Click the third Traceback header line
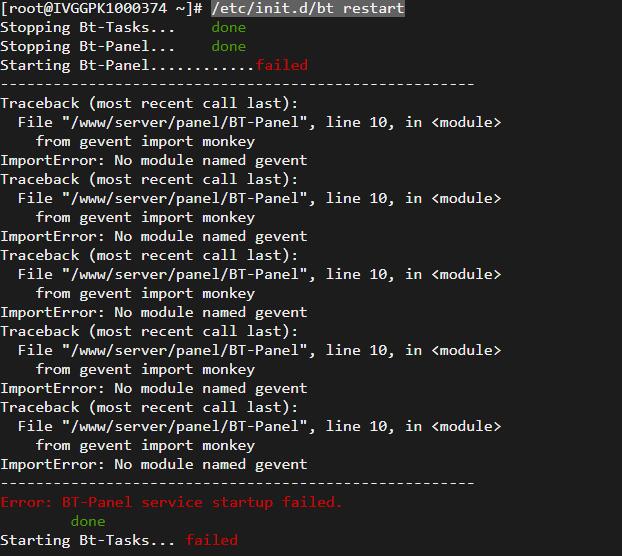This screenshot has height=556, width=622. coord(149,255)
